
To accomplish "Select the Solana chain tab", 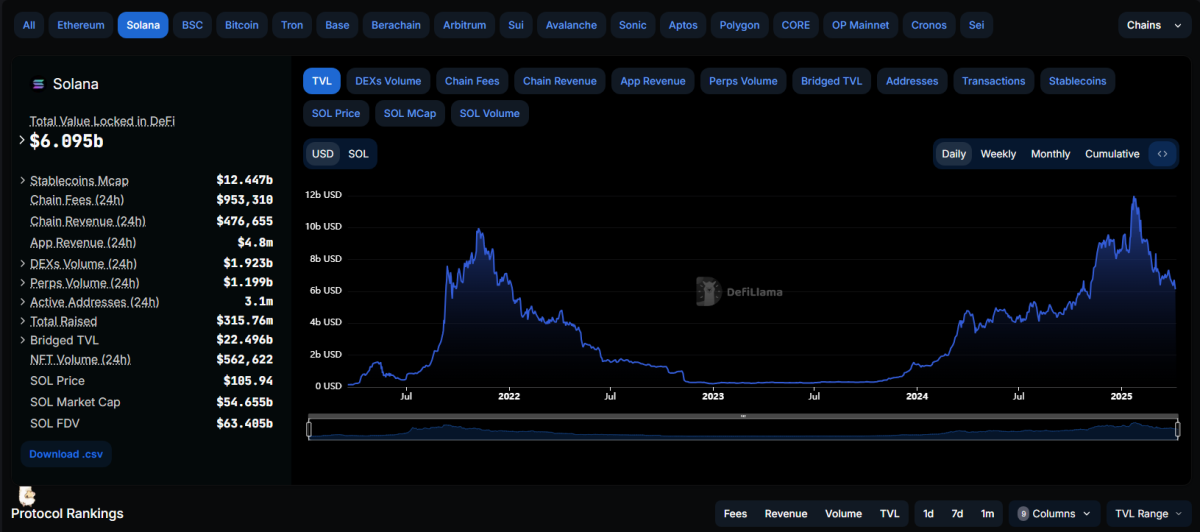I will coord(143,25).
